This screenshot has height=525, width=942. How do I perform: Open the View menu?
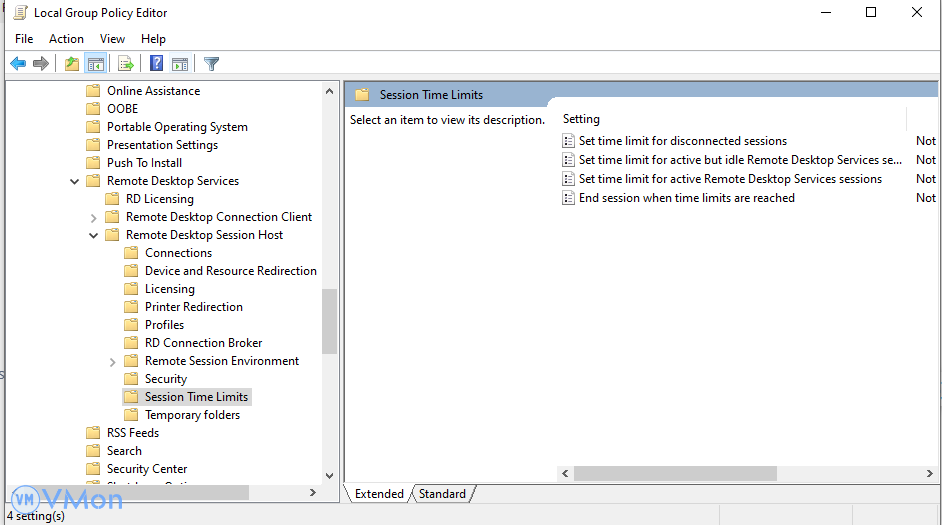(112, 39)
